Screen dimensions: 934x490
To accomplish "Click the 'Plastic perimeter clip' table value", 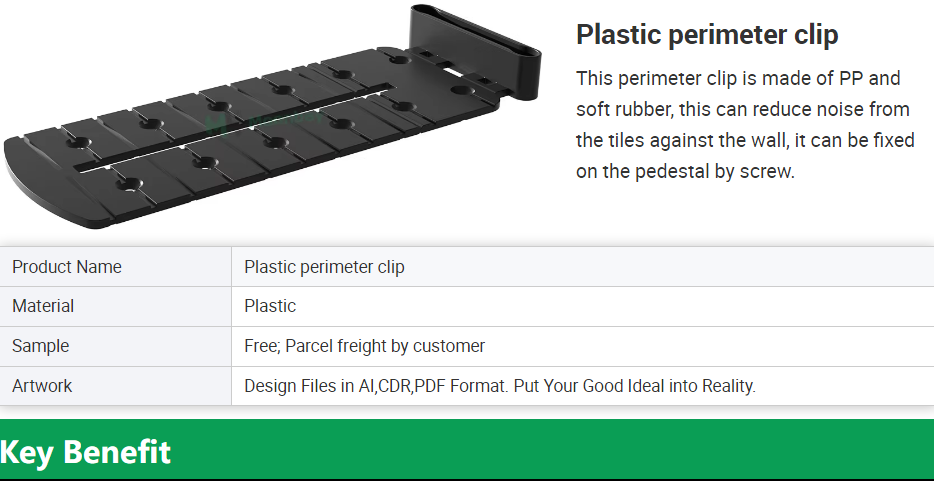I will tap(324, 267).
